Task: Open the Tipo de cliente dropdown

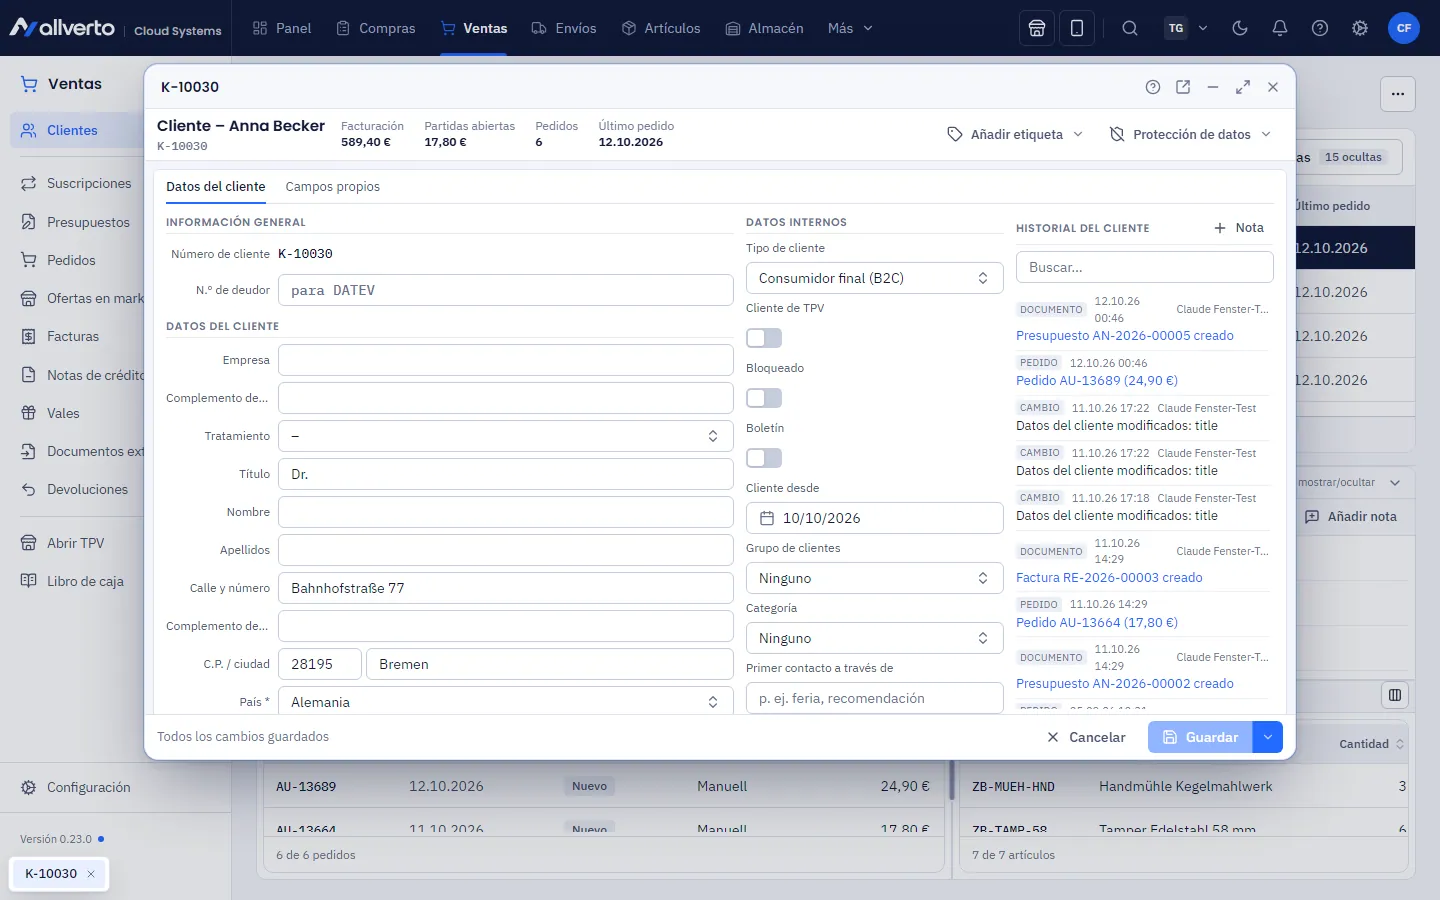Action: [x=875, y=278]
